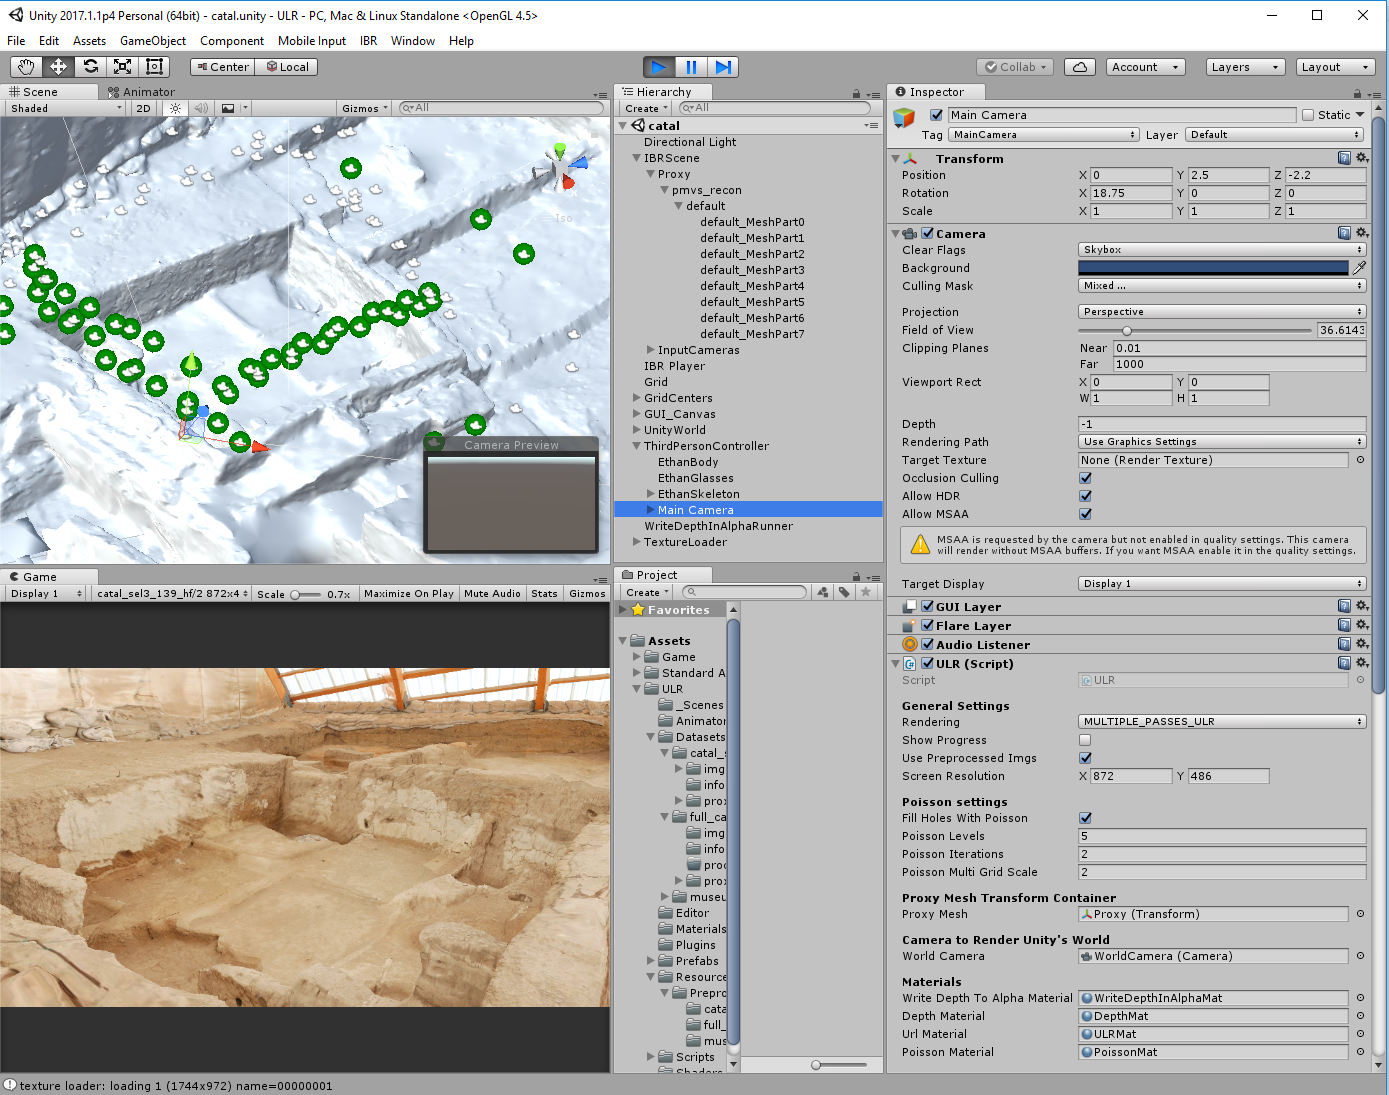Click Poisson Material object picker circle
Image resolution: width=1389 pixels, height=1095 pixels.
coord(1360,1052)
